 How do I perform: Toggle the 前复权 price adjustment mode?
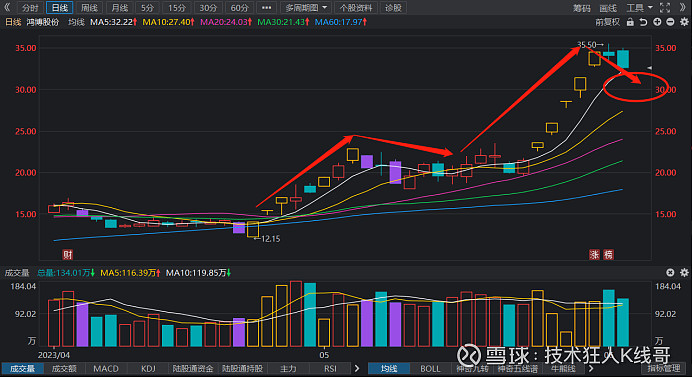coord(607,22)
